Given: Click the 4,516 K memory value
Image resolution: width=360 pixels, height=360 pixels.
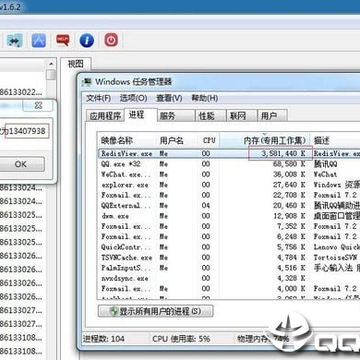Looking at the screenshot, I should [x=292, y=268].
